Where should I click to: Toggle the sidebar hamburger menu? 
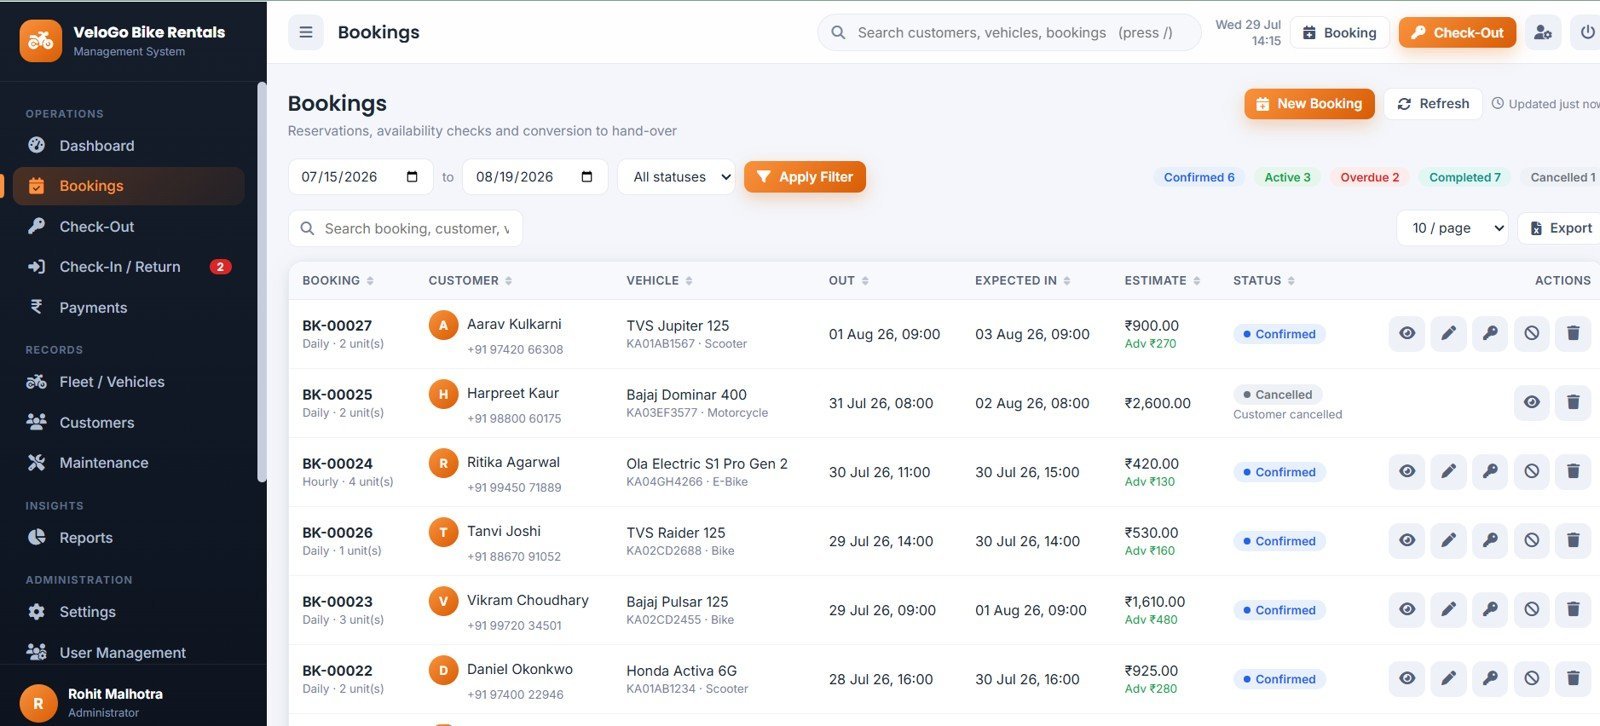[x=306, y=32]
